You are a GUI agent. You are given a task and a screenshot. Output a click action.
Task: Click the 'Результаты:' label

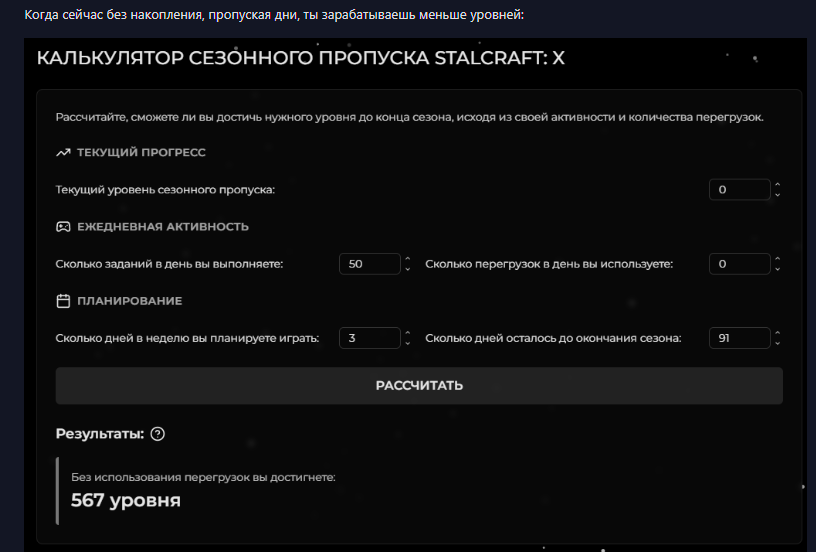pos(99,434)
